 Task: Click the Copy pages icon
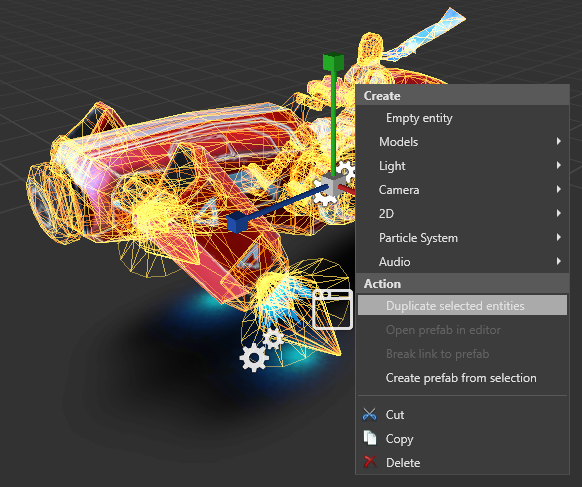(370, 438)
